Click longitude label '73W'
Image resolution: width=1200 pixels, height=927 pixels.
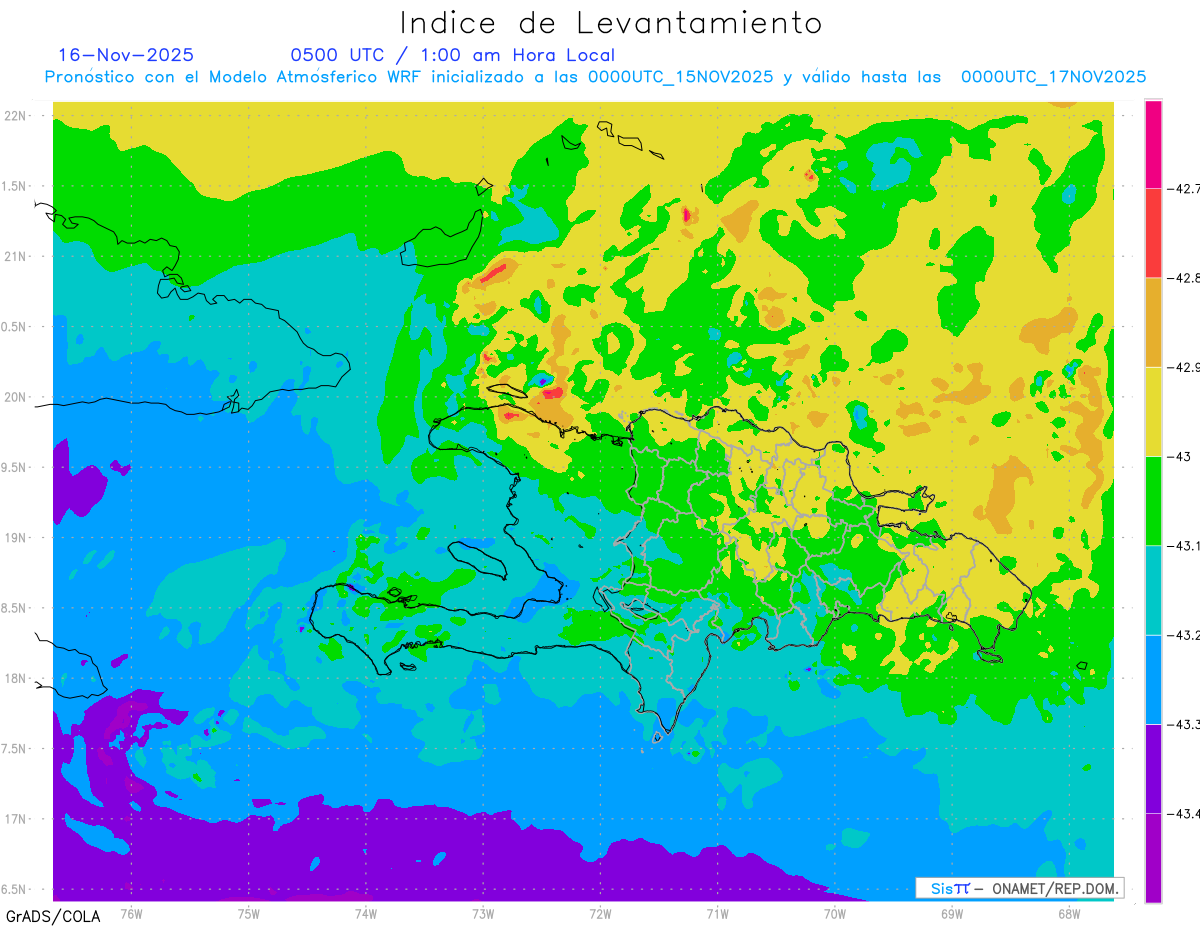(483, 914)
